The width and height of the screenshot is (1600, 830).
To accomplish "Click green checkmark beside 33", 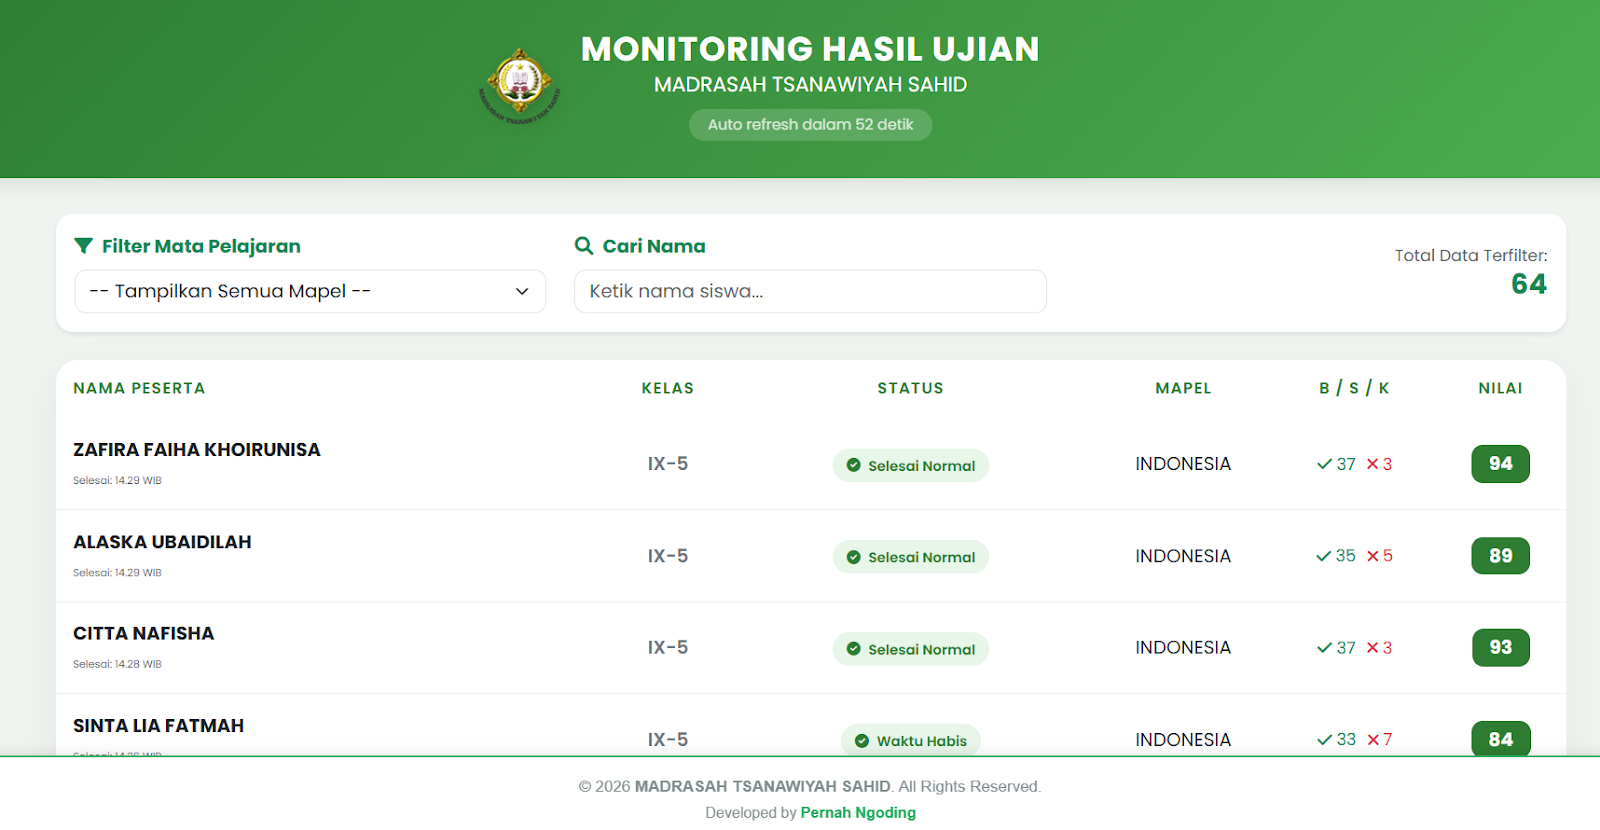I will (x=1324, y=740).
